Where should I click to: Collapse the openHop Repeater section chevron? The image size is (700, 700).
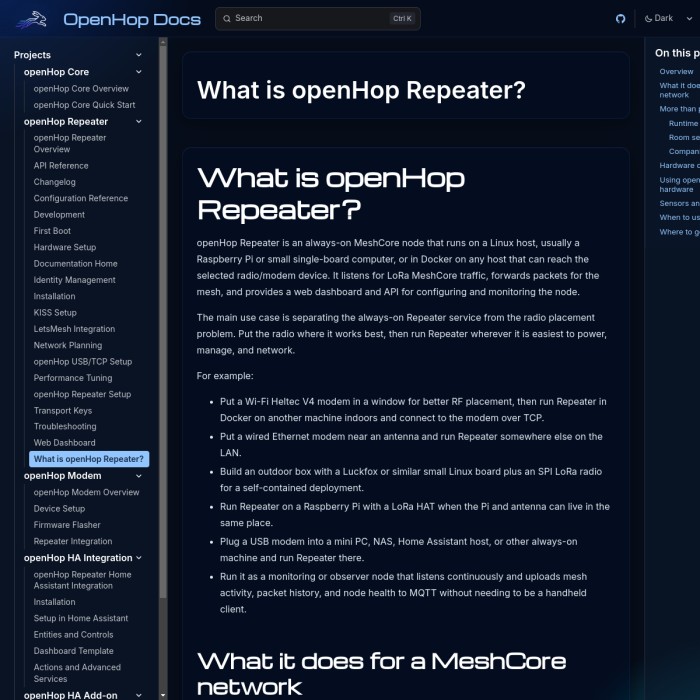(139, 121)
